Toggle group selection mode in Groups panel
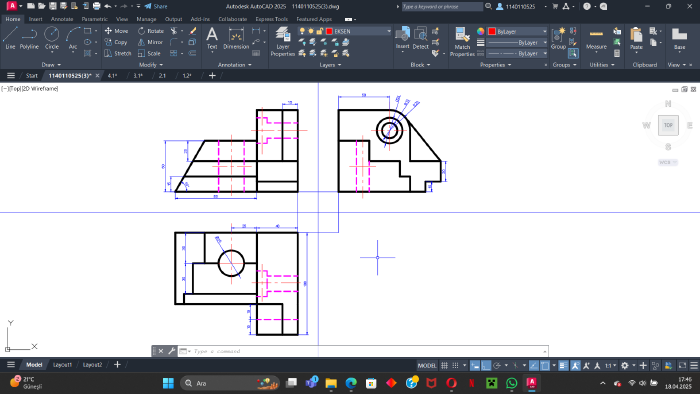 [573, 53]
